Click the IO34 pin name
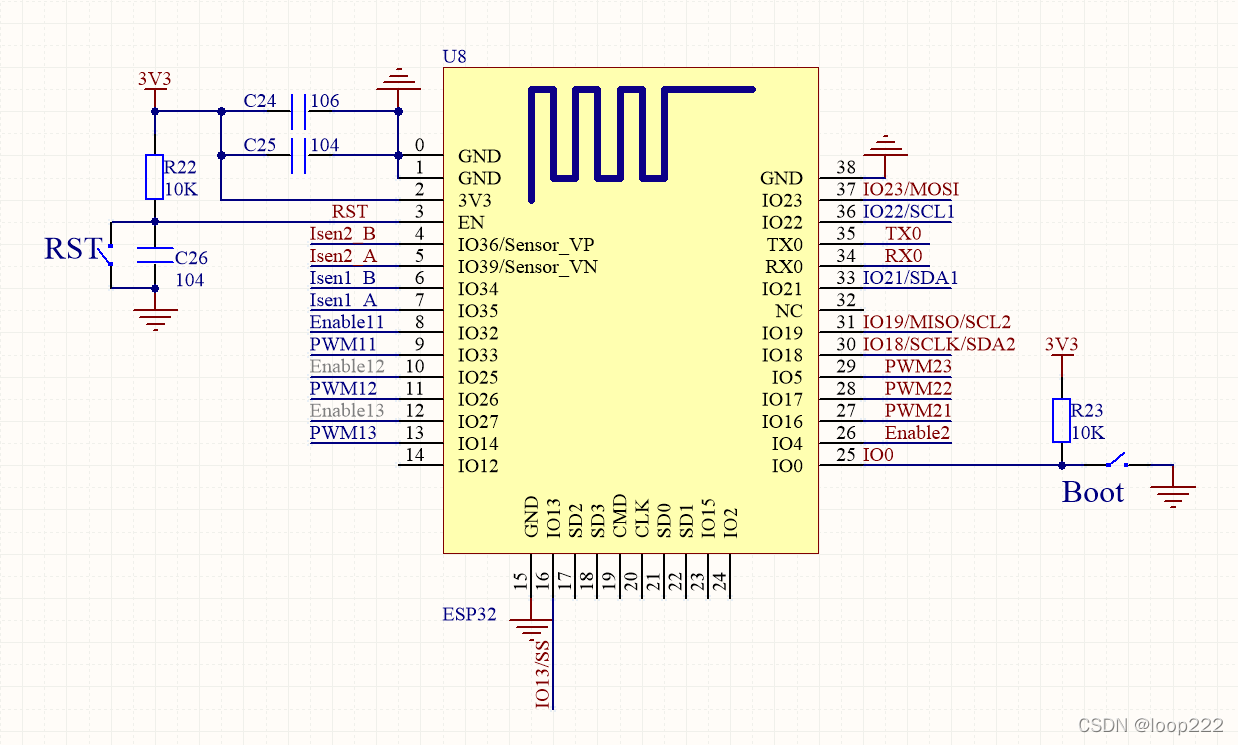The width and height of the screenshot is (1238, 745). click(478, 289)
